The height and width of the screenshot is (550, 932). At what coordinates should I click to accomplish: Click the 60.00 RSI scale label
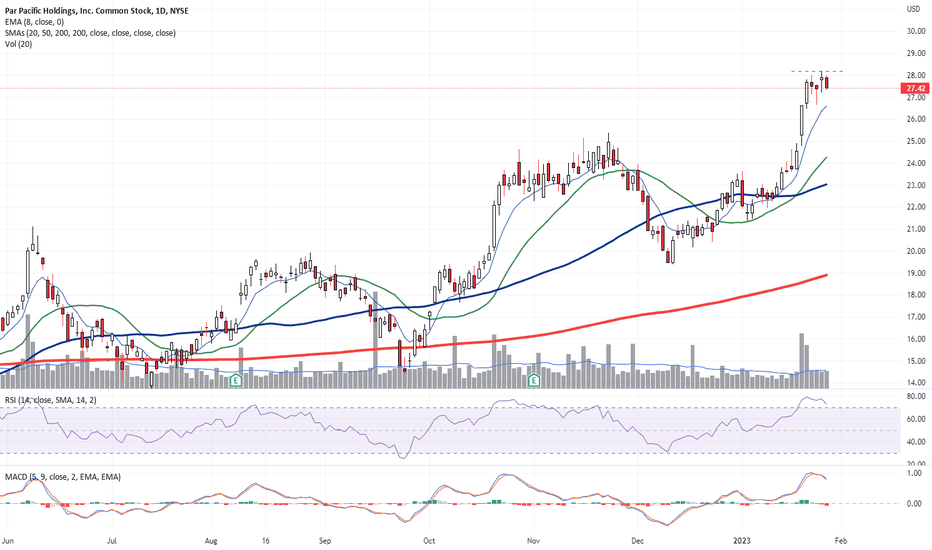click(x=916, y=419)
